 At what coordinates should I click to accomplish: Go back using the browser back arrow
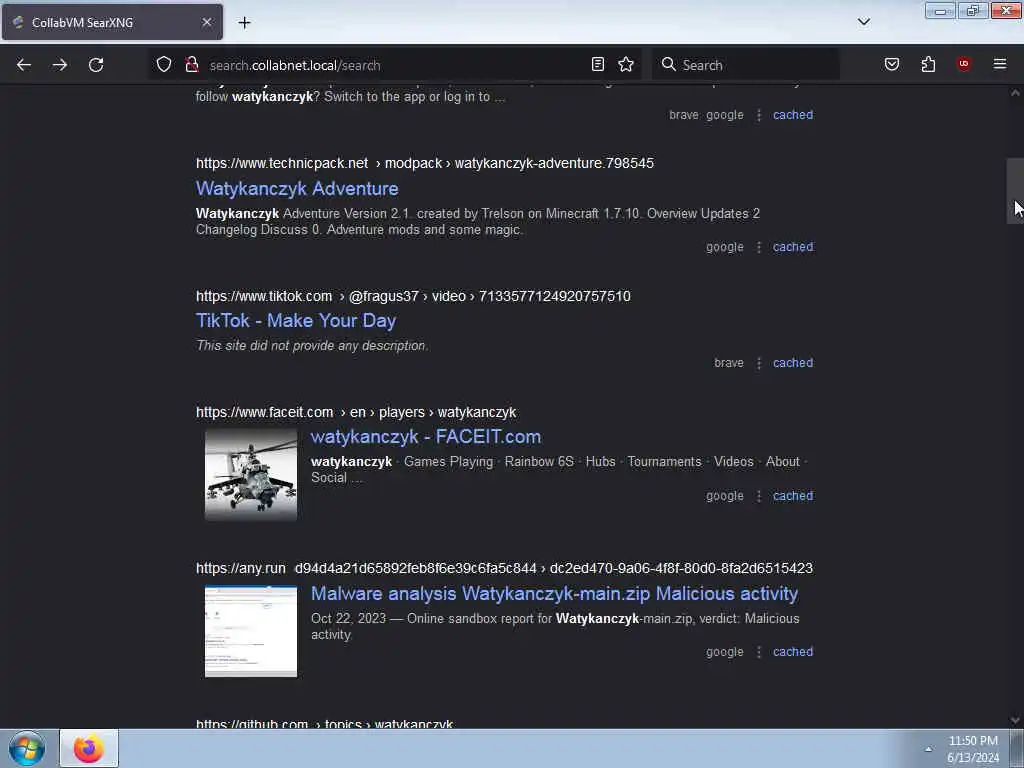pos(24,65)
